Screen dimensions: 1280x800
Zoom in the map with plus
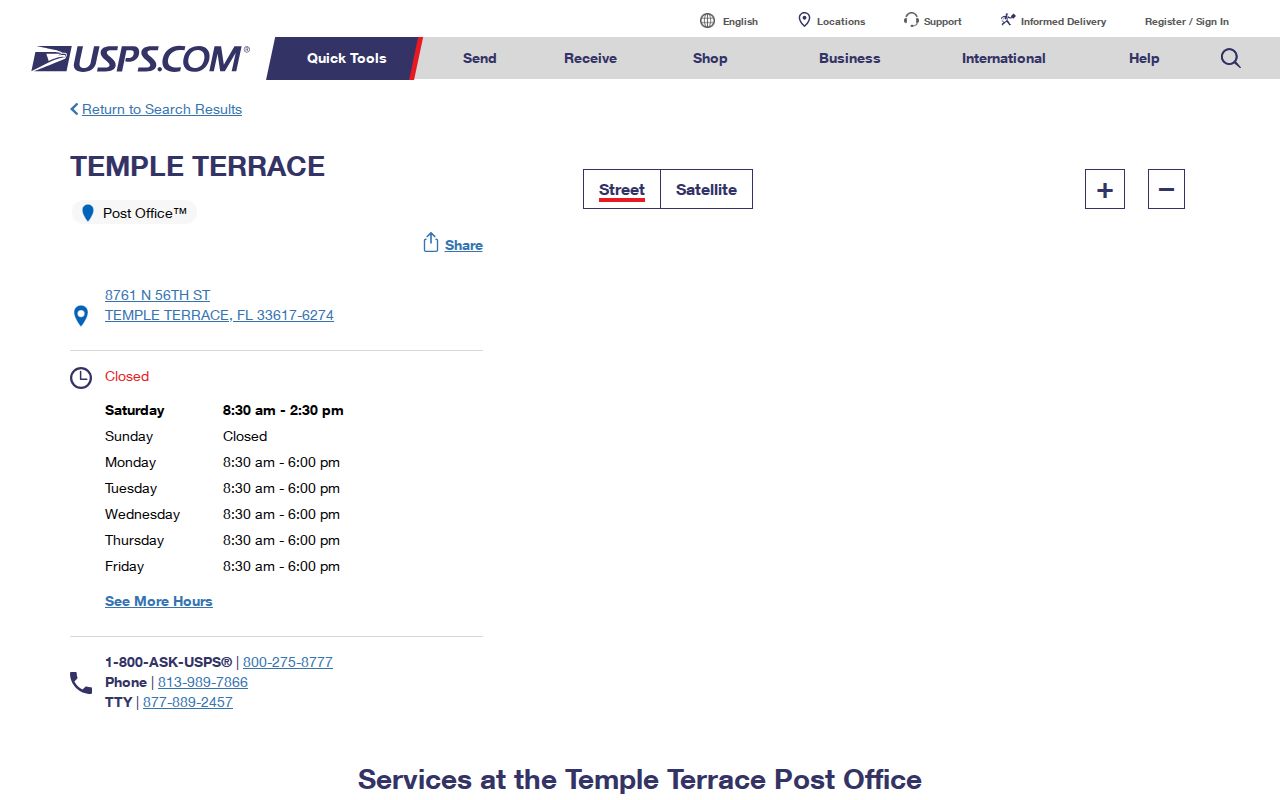point(1105,189)
